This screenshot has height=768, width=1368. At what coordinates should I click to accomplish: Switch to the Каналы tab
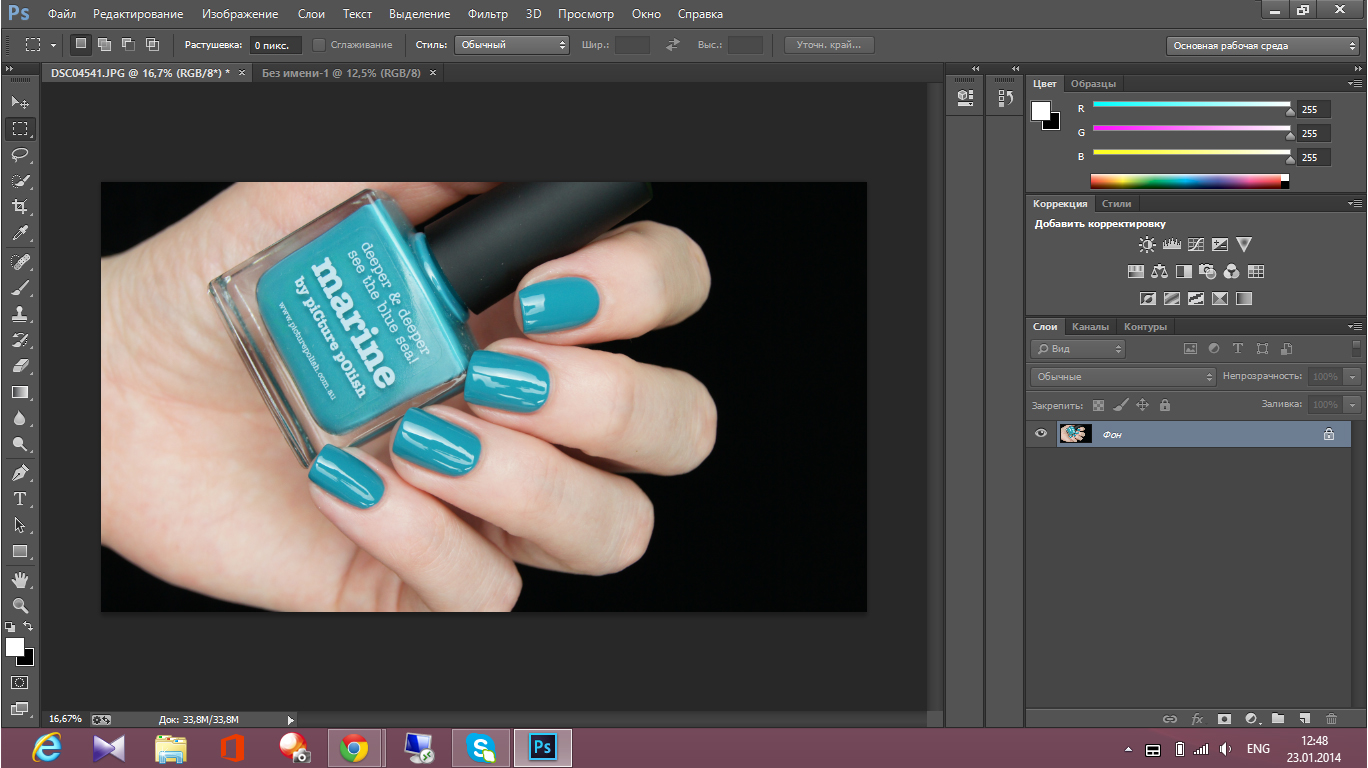click(1090, 327)
